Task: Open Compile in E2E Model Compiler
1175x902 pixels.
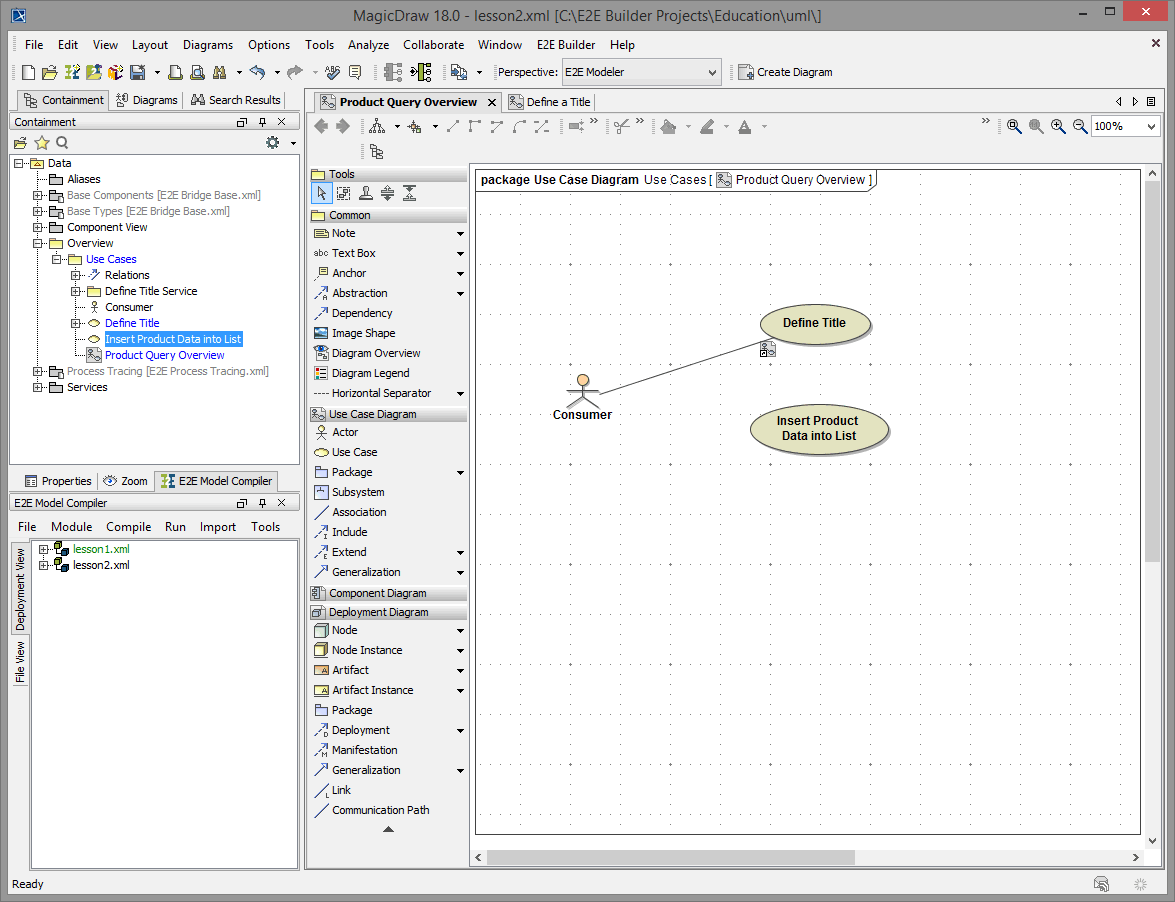Action: coord(128,527)
